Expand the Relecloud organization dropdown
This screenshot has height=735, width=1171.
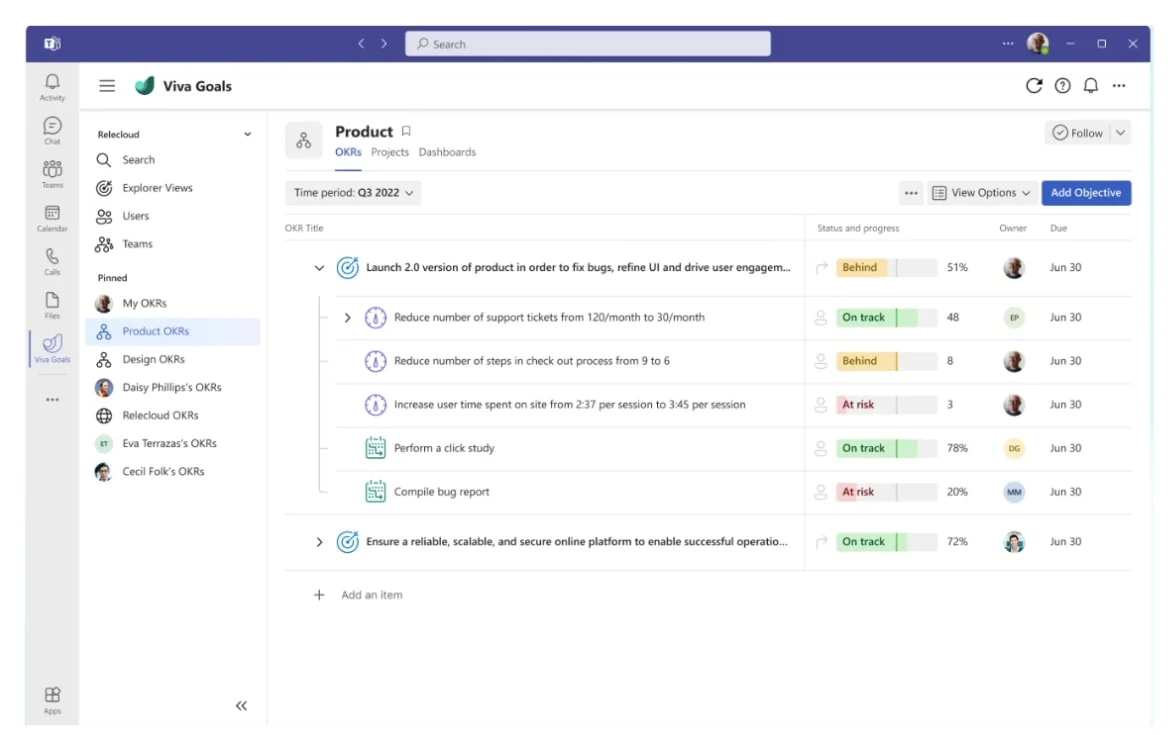pyautogui.click(x=247, y=134)
